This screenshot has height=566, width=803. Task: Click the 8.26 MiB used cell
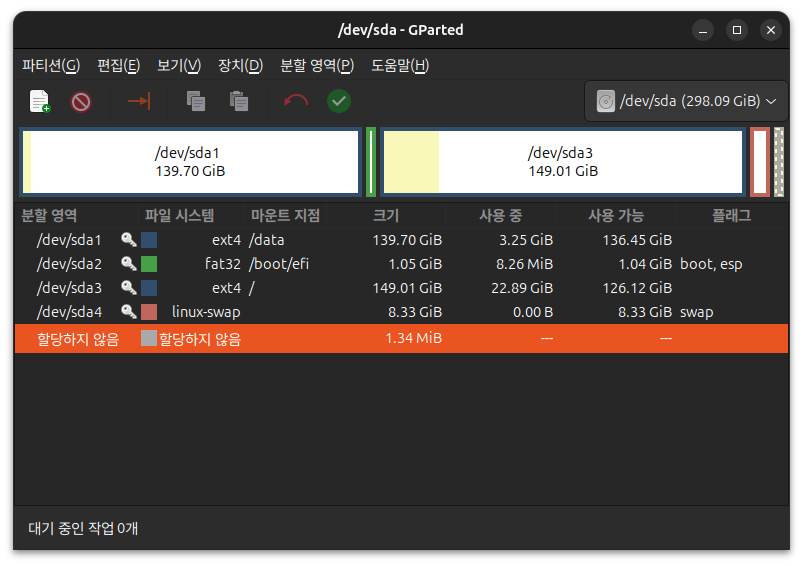[524, 264]
